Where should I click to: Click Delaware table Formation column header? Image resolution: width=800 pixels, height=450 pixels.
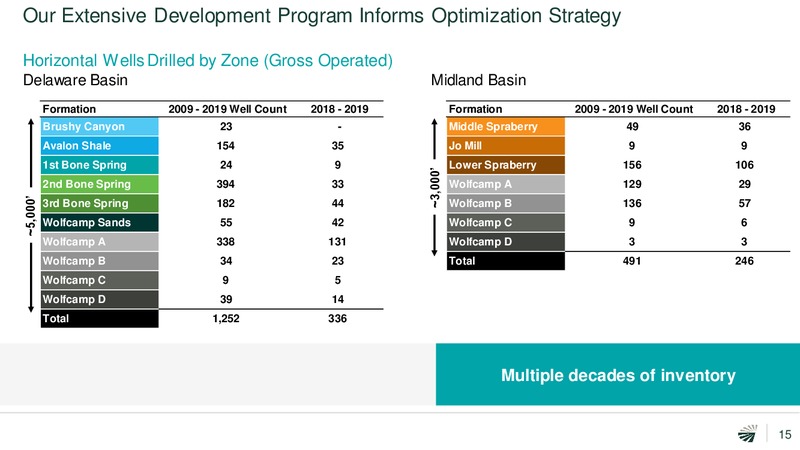point(69,109)
